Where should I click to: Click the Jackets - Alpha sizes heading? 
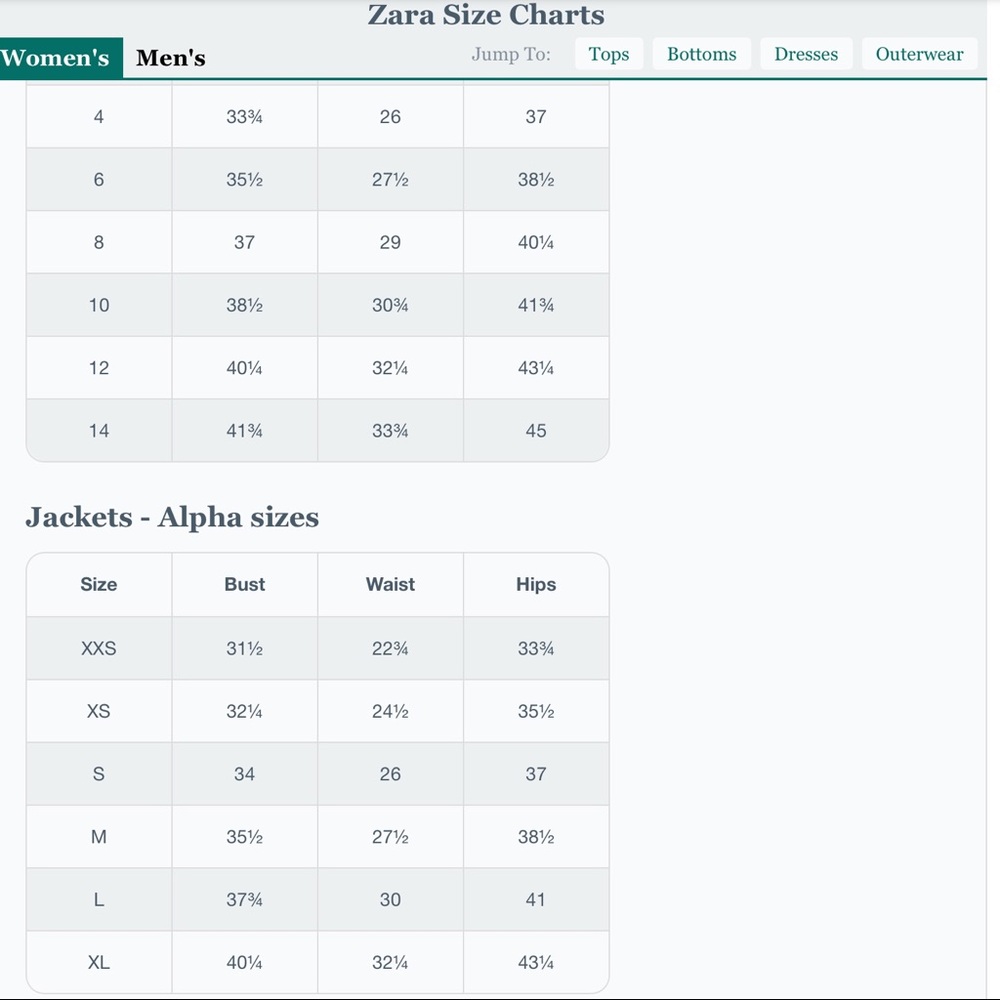172,517
